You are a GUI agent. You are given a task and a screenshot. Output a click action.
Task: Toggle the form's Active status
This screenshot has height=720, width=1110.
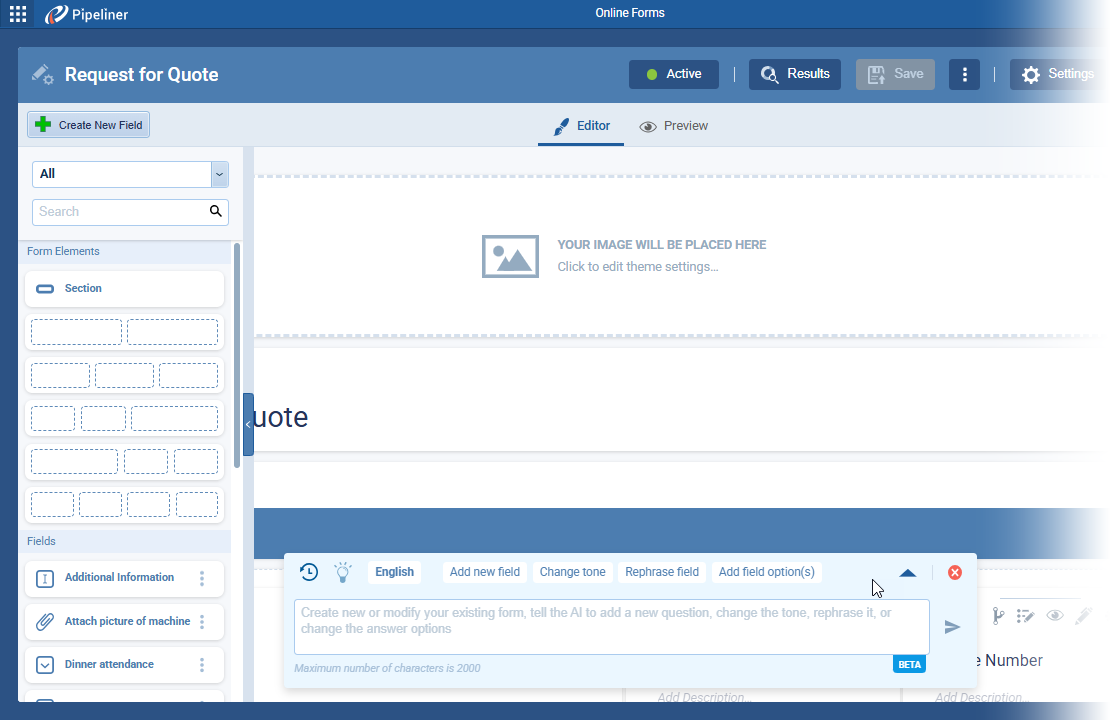pos(674,74)
